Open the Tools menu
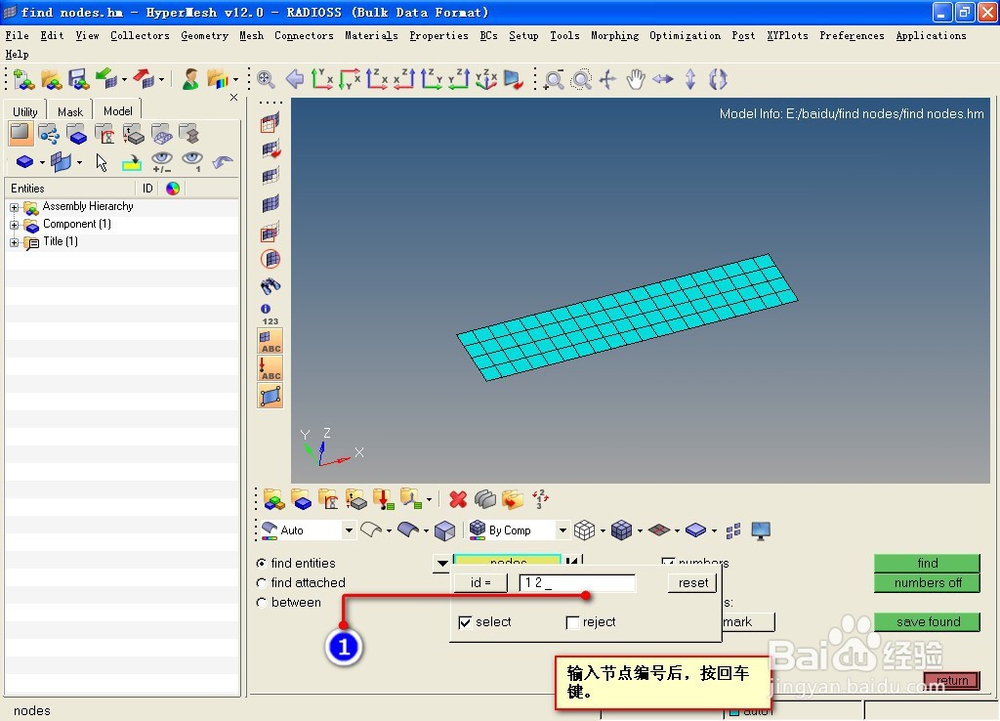The image size is (1000, 721). (x=564, y=36)
